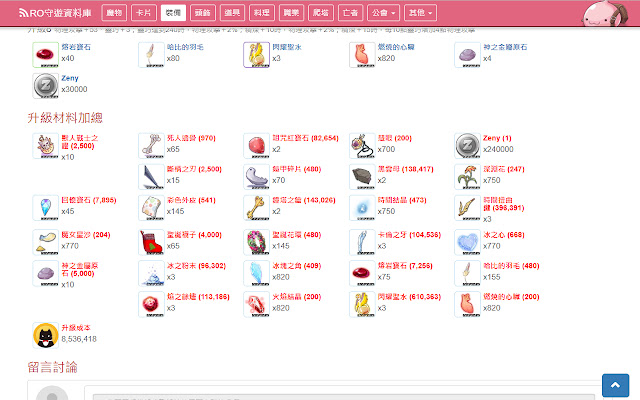Click the bone icon marked x65
The image size is (640, 400).
pyautogui.click(x=151, y=146)
